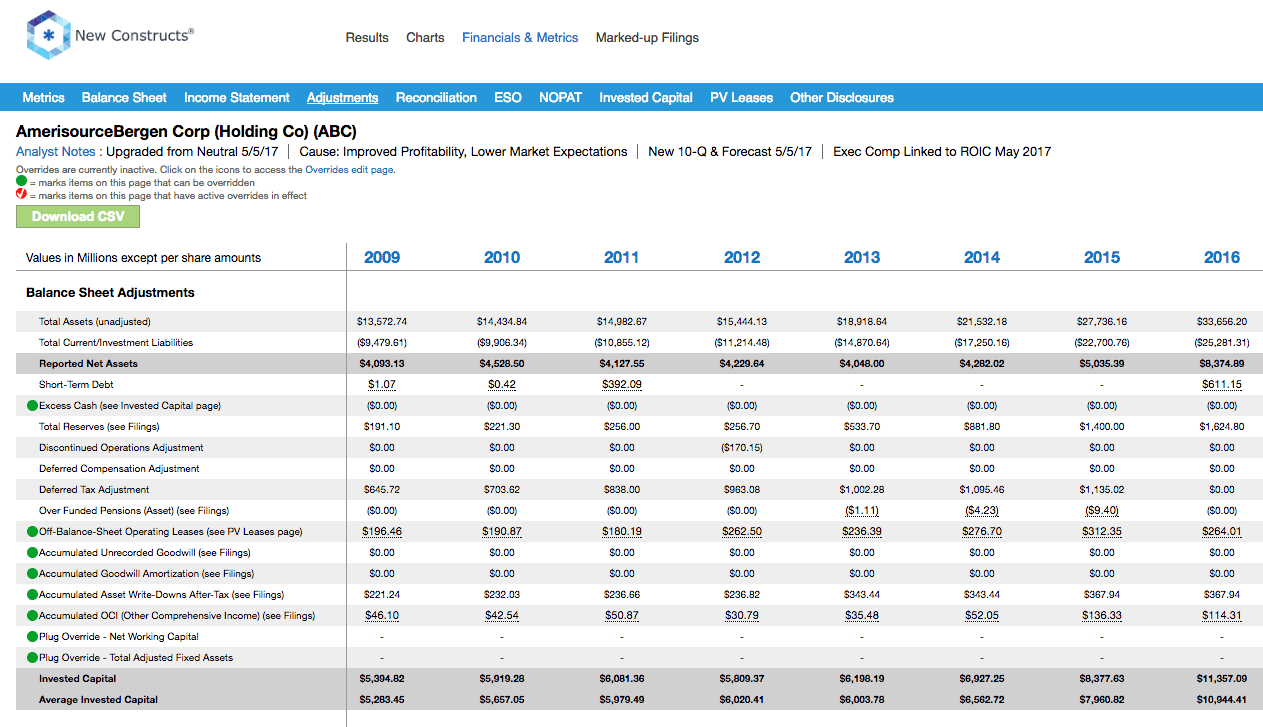Click override dot next to Accumulated Unrecorded Goodwill

click(32, 553)
